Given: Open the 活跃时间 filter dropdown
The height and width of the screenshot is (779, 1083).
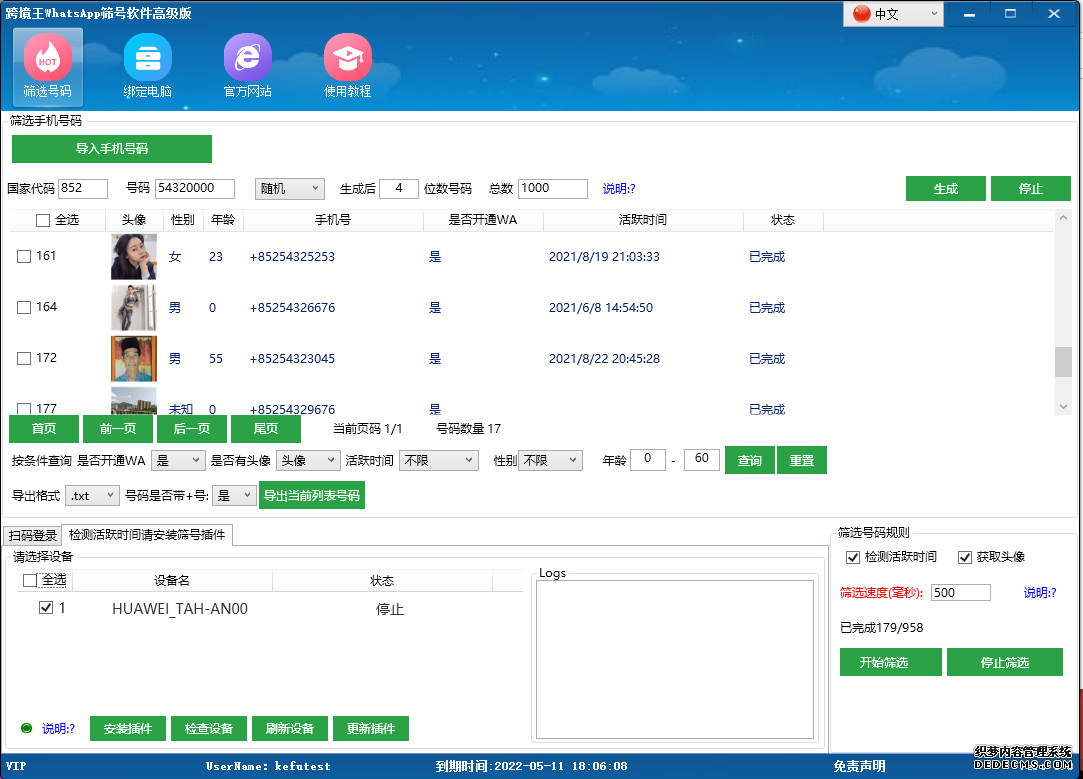Looking at the screenshot, I should point(439,461).
